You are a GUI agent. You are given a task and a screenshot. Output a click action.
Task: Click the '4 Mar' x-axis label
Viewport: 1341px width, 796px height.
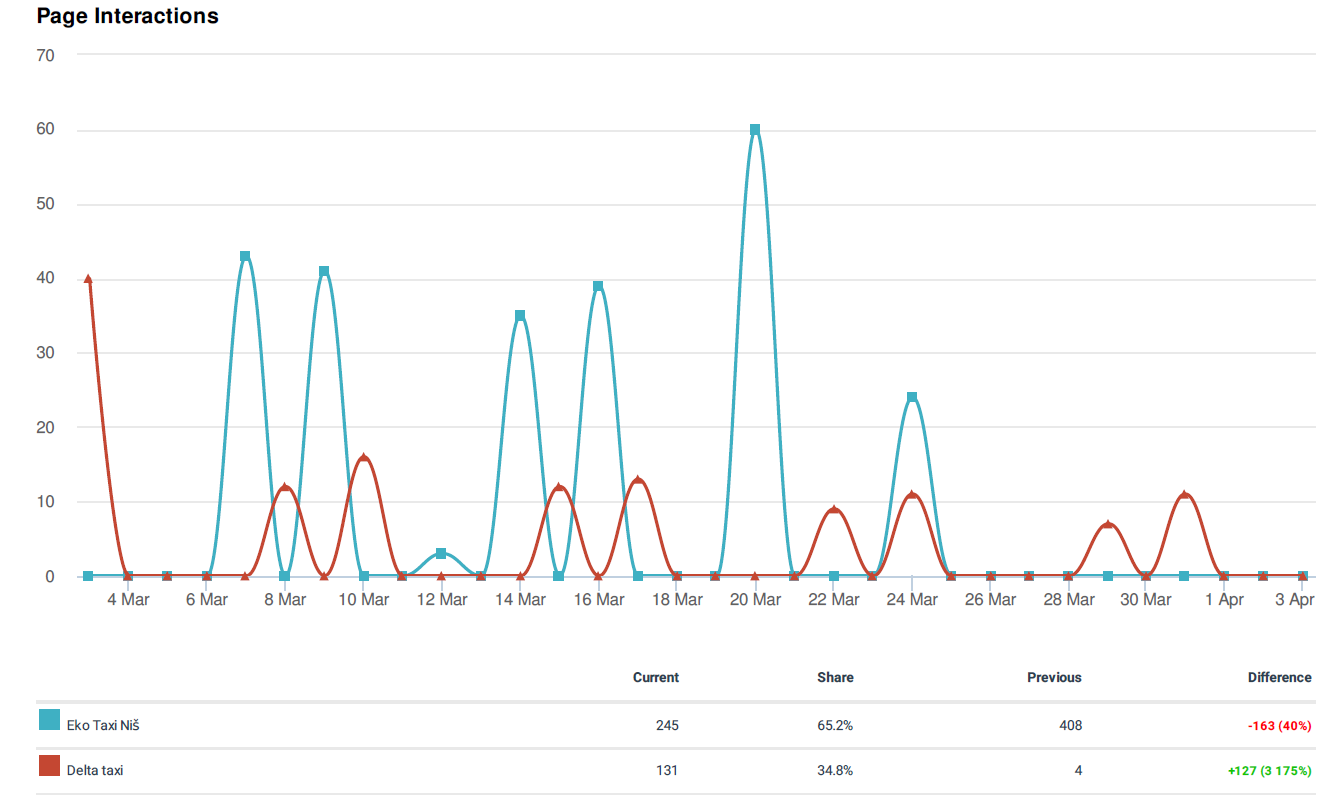(128, 600)
